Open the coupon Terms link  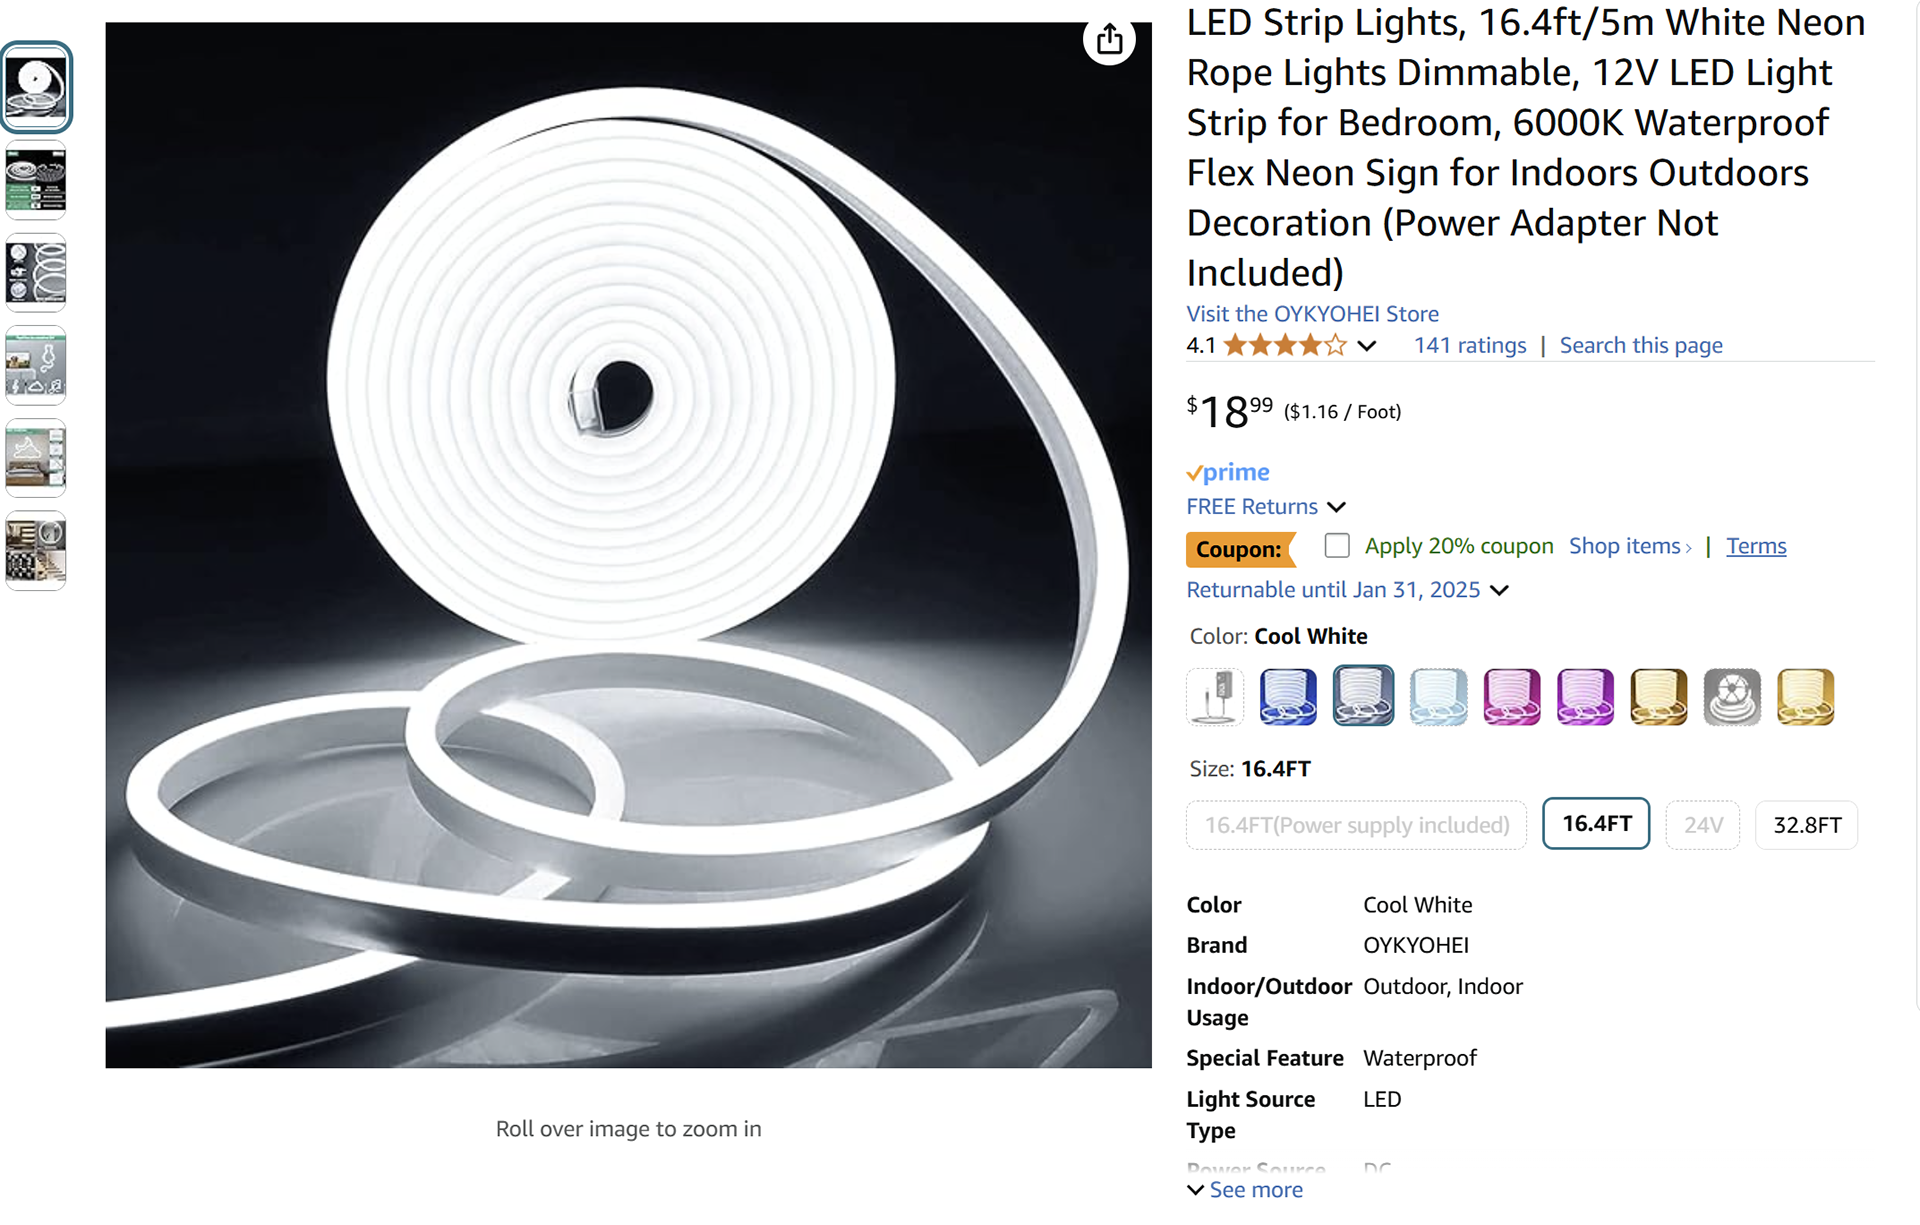click(1756, 546)
